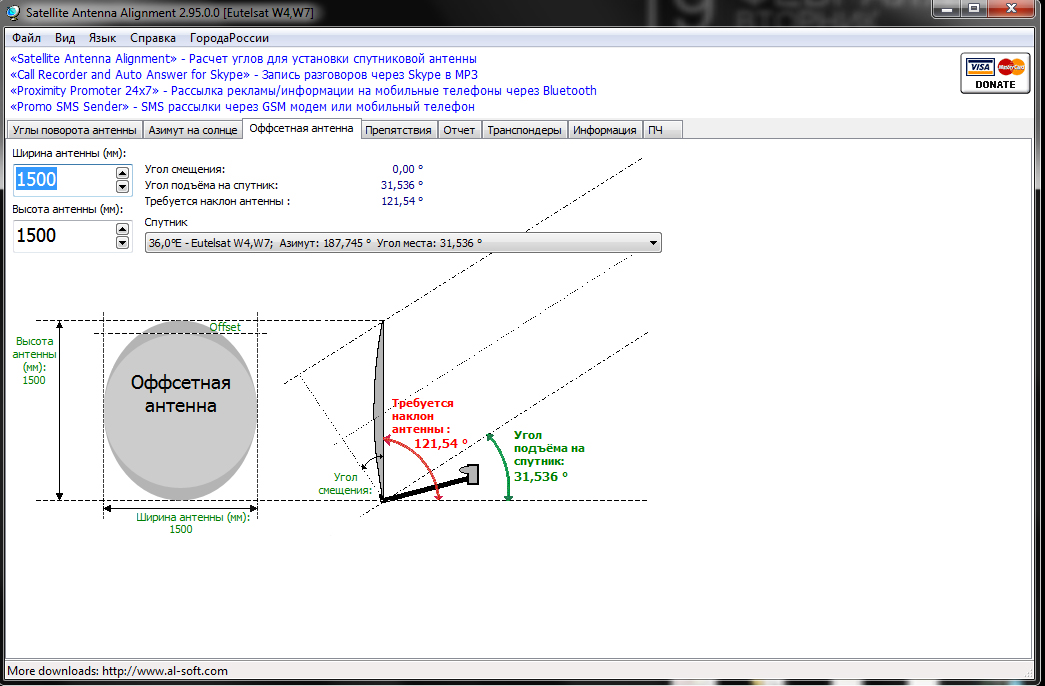Open the Отчет tab
The width and height of the screenshot is (1045, 686).
(459, 130)
